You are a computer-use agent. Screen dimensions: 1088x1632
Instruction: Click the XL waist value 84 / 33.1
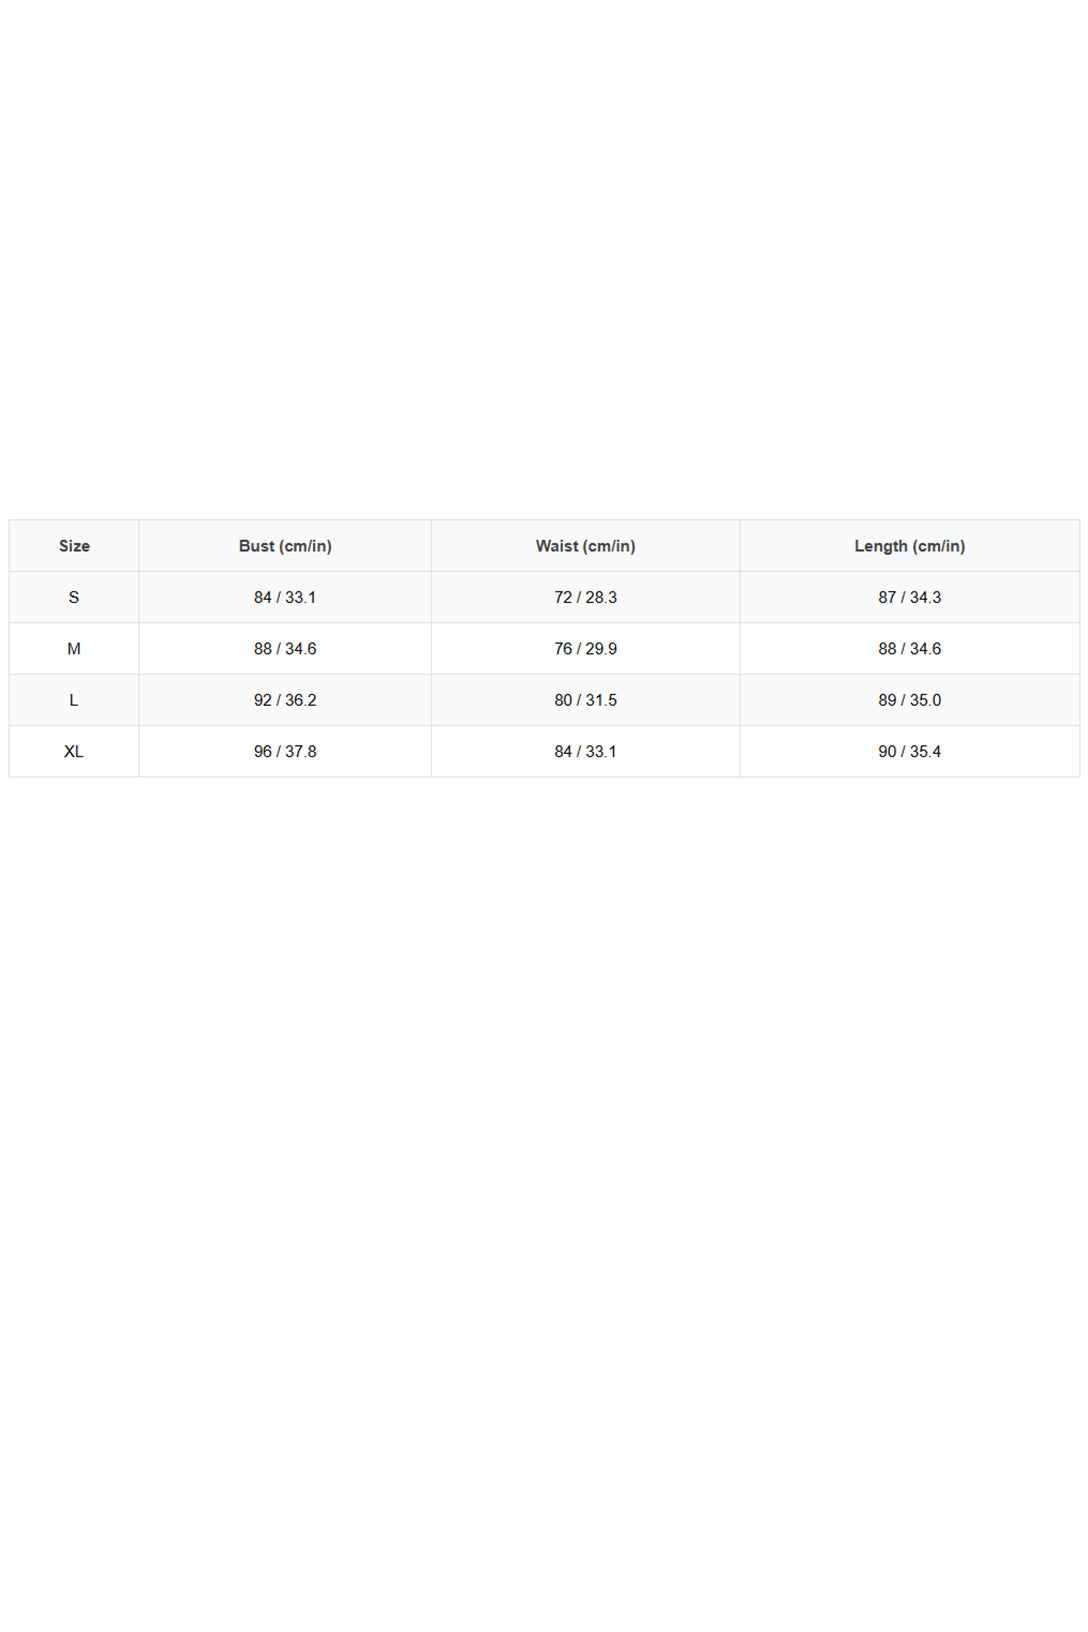(x=586, y=751)
